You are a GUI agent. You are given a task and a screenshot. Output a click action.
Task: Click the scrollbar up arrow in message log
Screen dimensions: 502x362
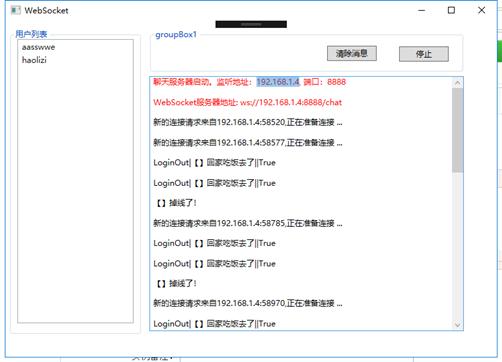tap(458, 83)
